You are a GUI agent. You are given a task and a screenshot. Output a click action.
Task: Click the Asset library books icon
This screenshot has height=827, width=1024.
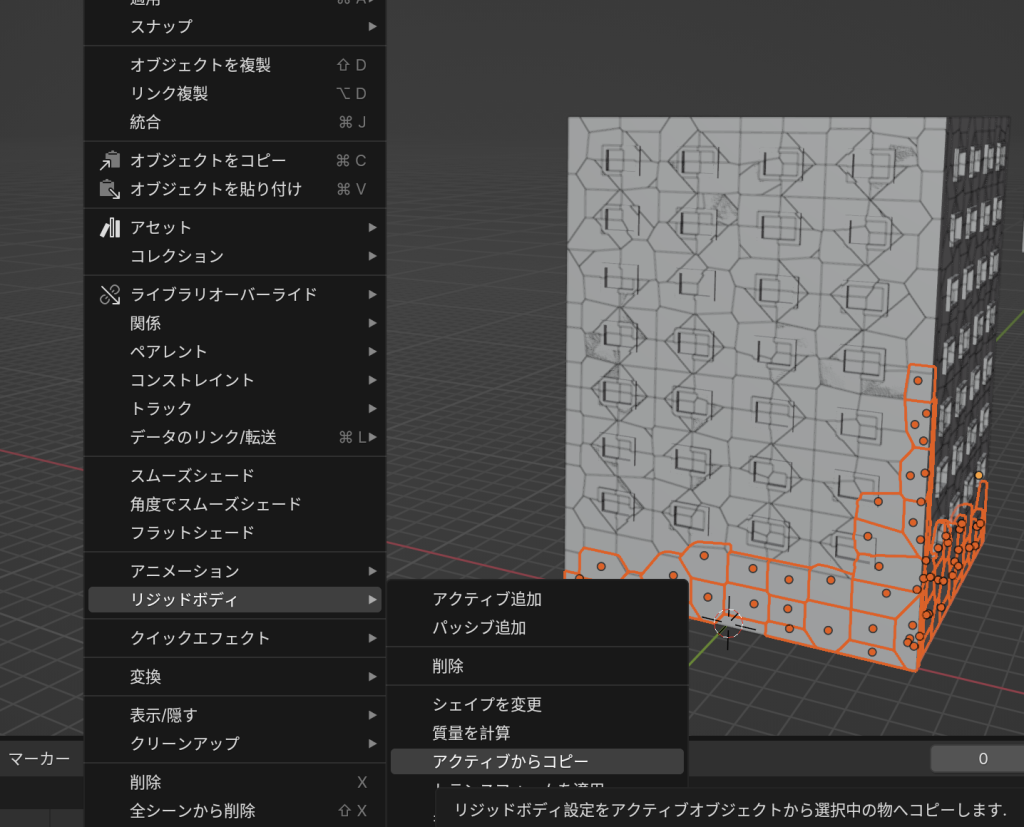point(110,228)
